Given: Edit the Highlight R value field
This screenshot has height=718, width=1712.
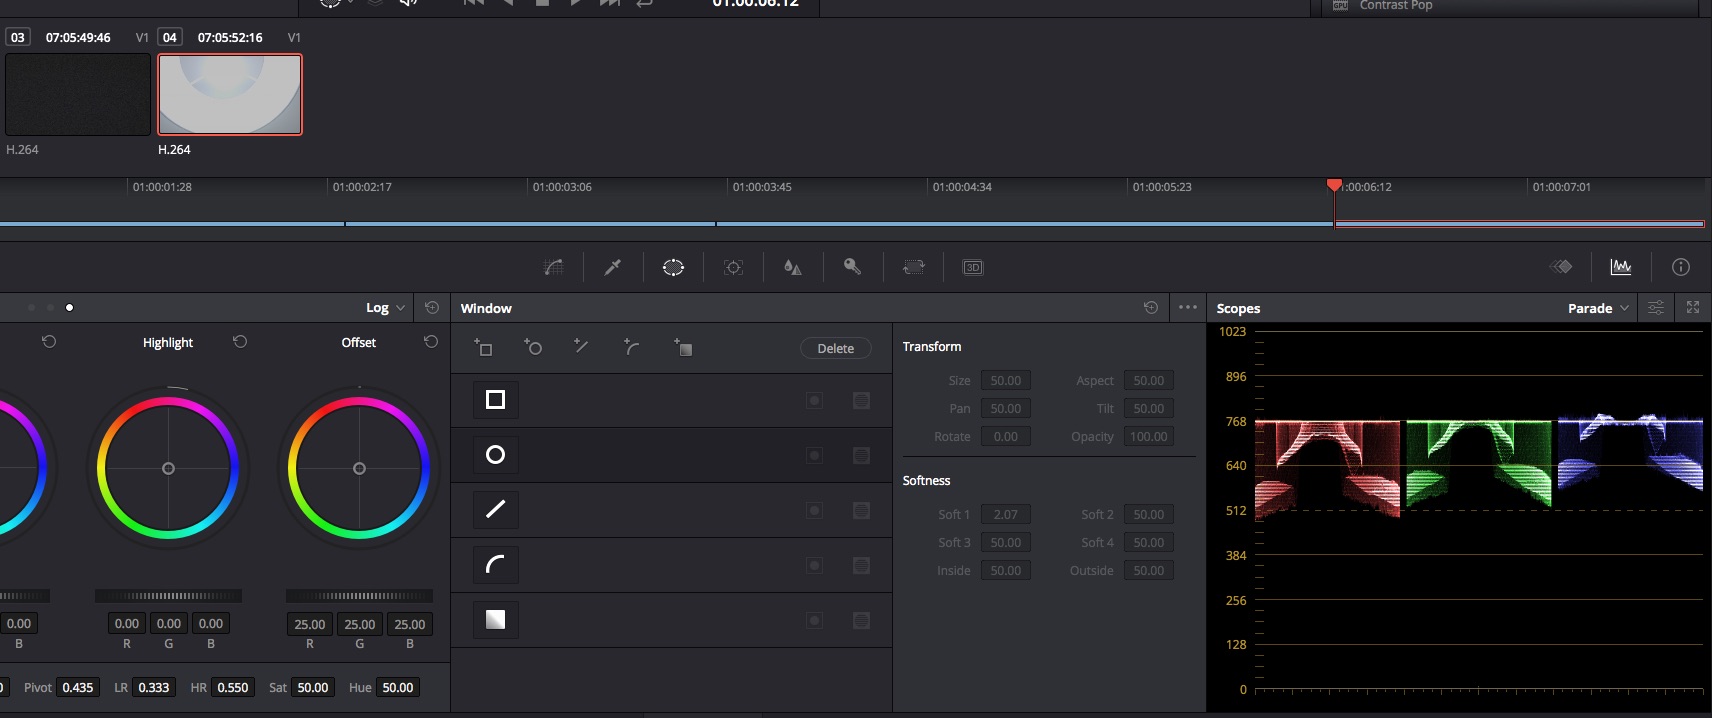Looking at the screenshot, I should pos(127,623).
